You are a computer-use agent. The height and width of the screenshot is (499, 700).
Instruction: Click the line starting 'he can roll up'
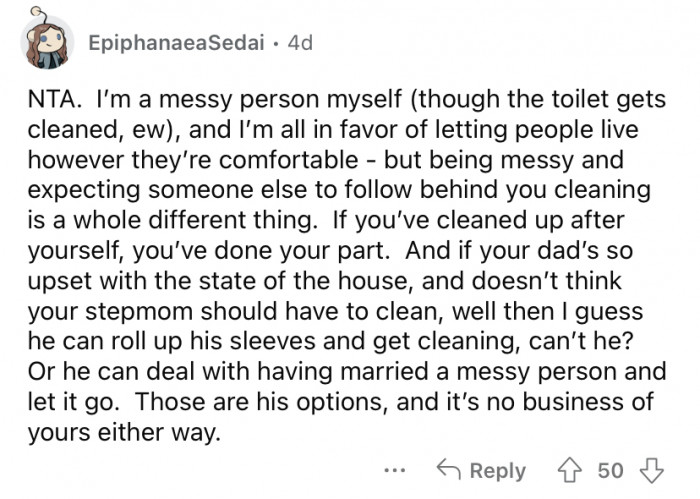330,341
